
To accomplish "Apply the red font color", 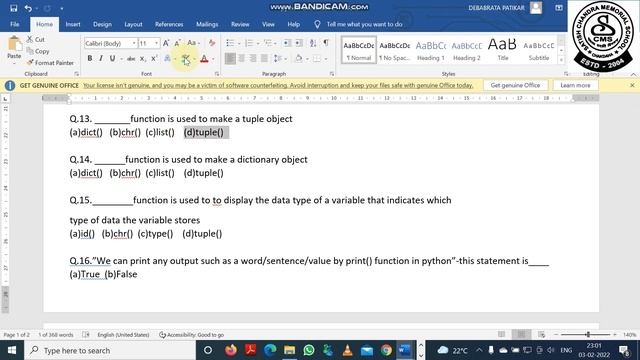I will [x=204, y=59].
